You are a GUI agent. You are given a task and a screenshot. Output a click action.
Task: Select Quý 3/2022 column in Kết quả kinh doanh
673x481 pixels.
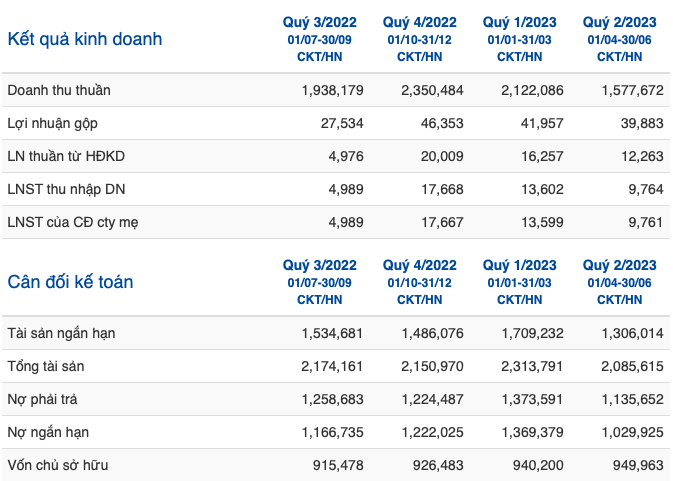click(320, 22)
